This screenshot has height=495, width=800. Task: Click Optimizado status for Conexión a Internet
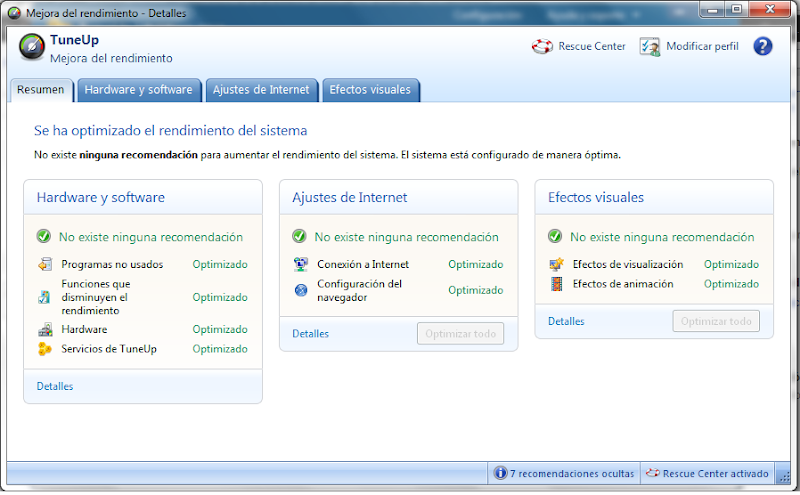click(476, 264)
